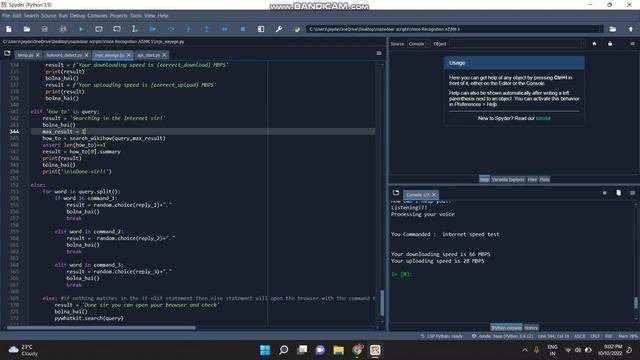The width and height of the screenshot is (640, 360).
Task: Open the Consoles menu
Action: coord(97,16)
